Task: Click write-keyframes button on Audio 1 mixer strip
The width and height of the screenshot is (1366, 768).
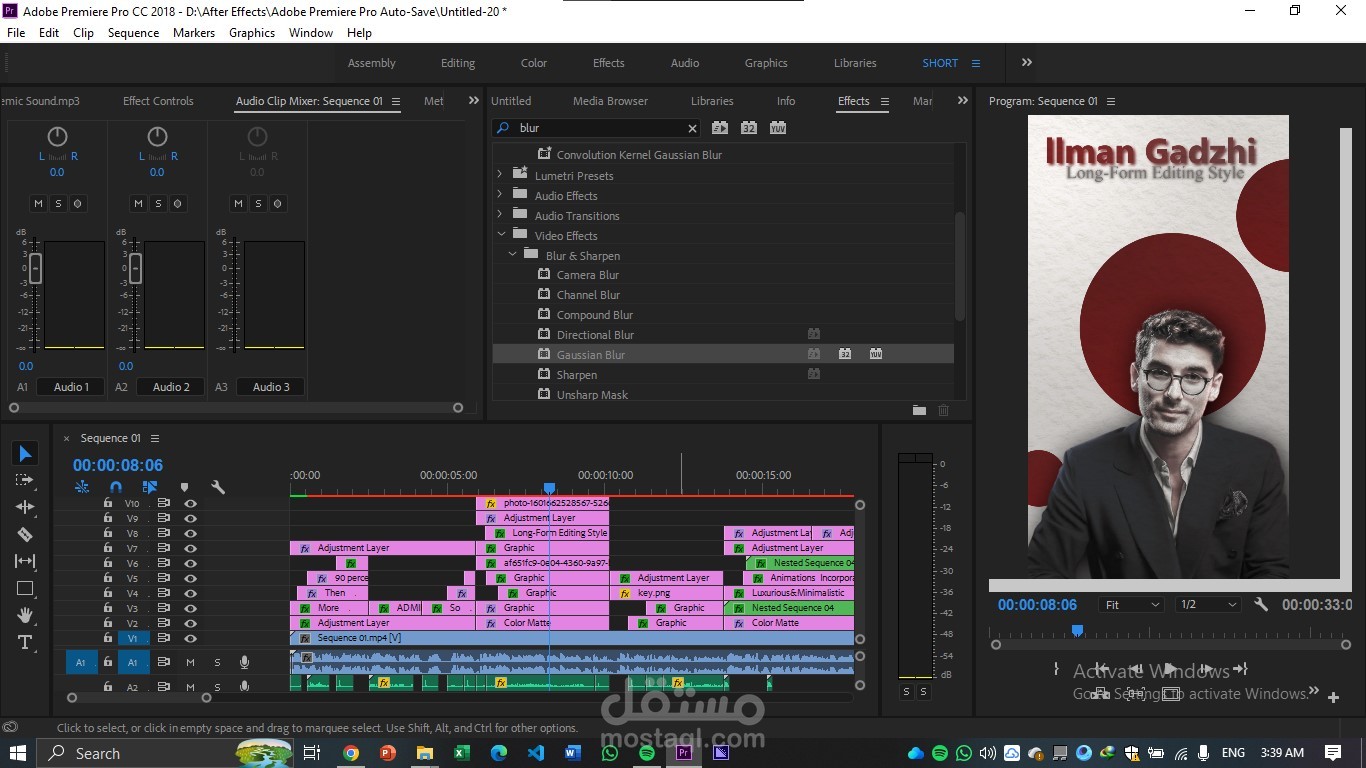Action: pyautogui.click(x=78, y=204)
